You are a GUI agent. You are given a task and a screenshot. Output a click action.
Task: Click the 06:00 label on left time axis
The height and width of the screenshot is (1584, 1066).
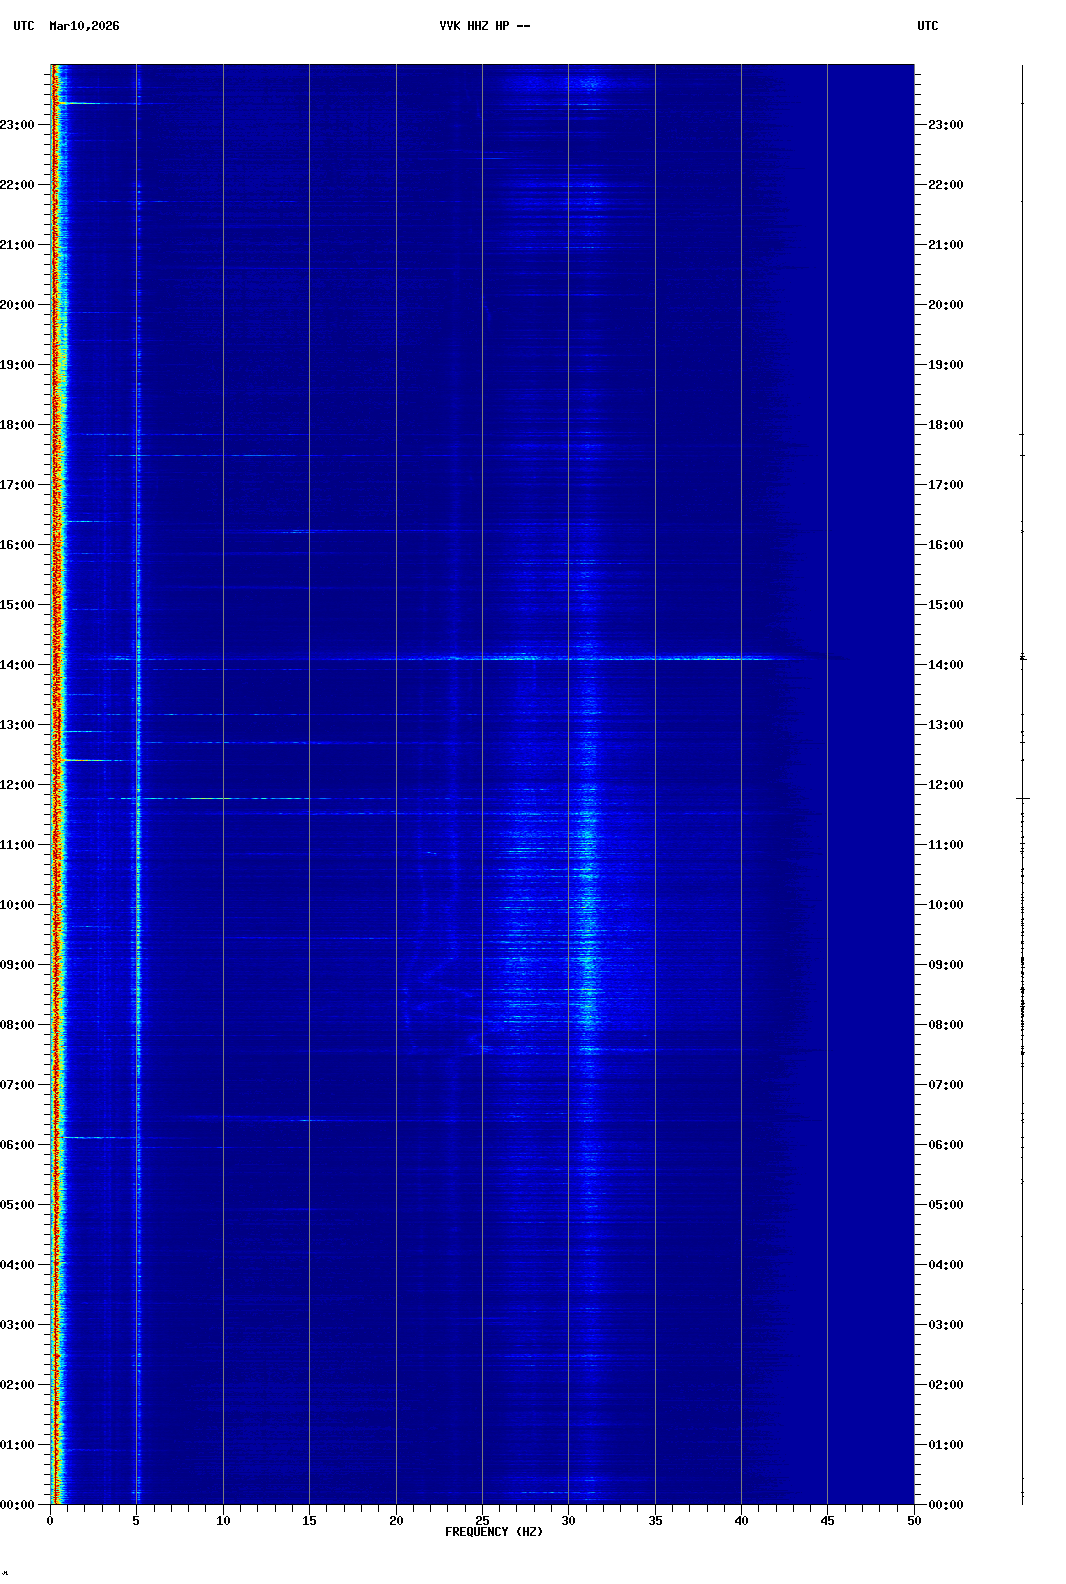tap(18, 1145)
